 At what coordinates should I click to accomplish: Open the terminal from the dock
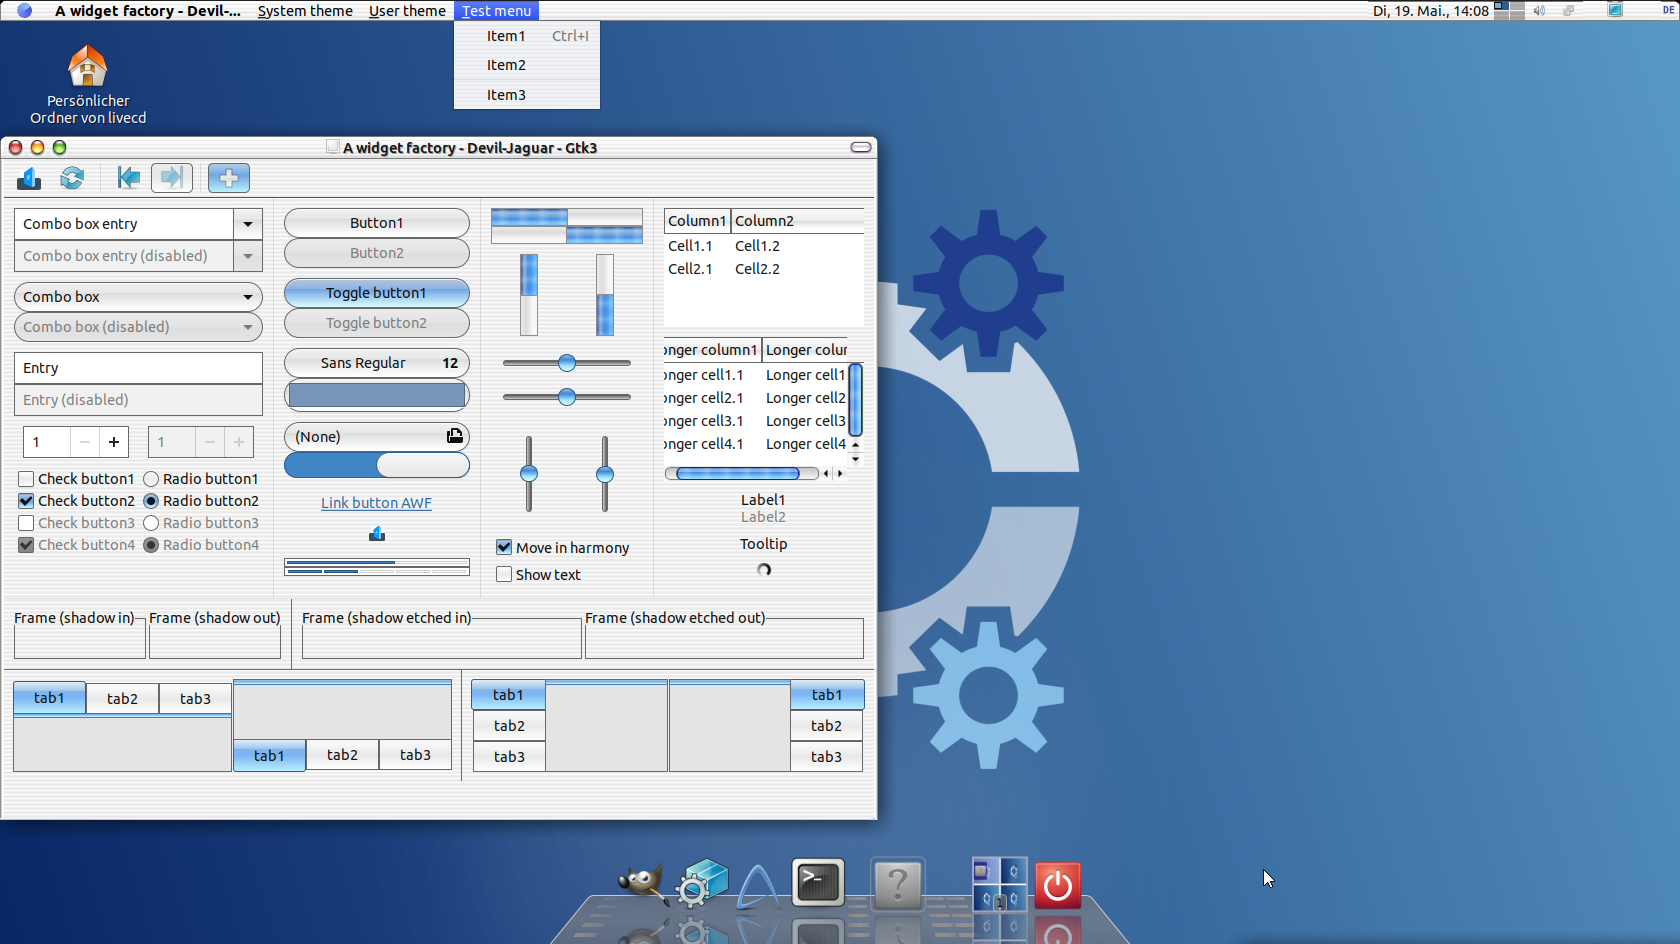(818, 883)
